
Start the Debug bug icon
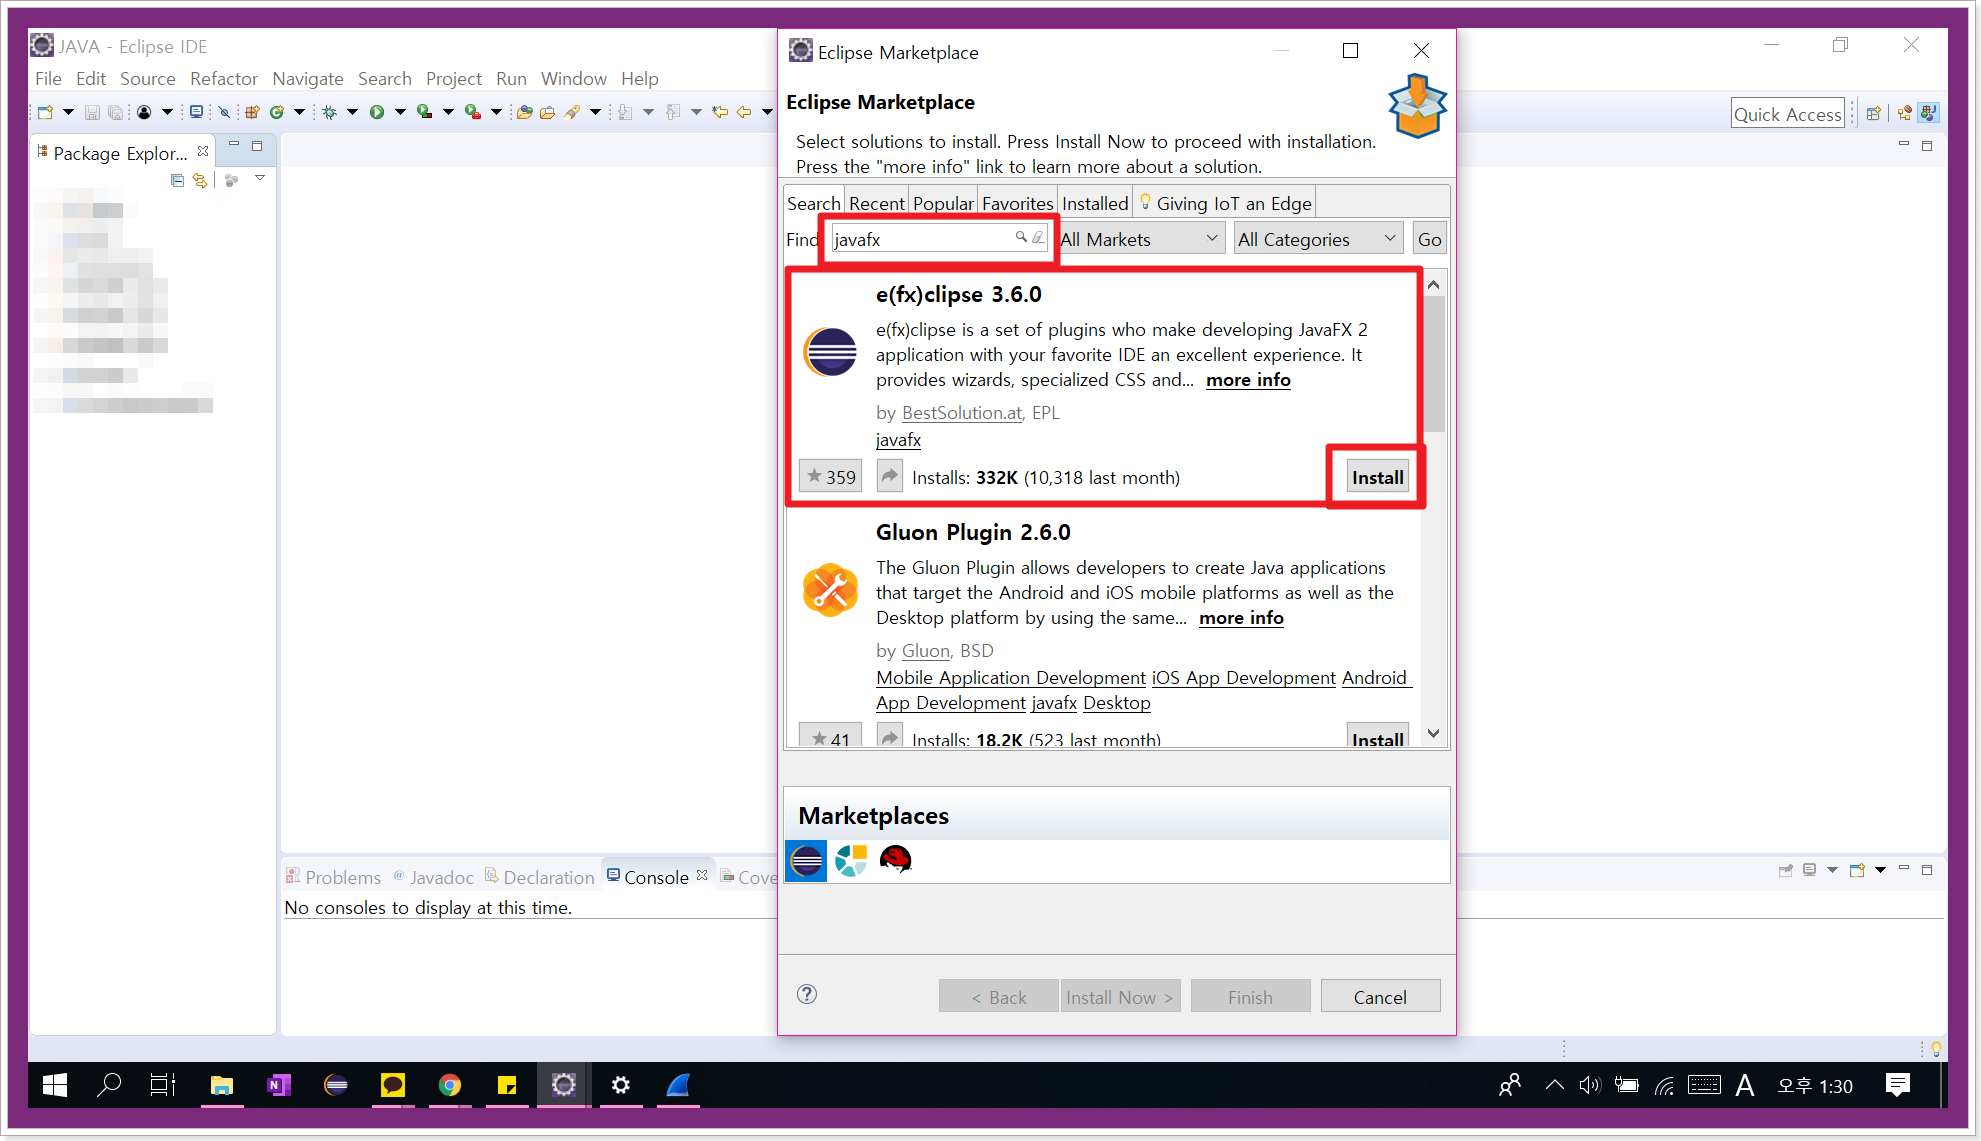tap(329, 112)
